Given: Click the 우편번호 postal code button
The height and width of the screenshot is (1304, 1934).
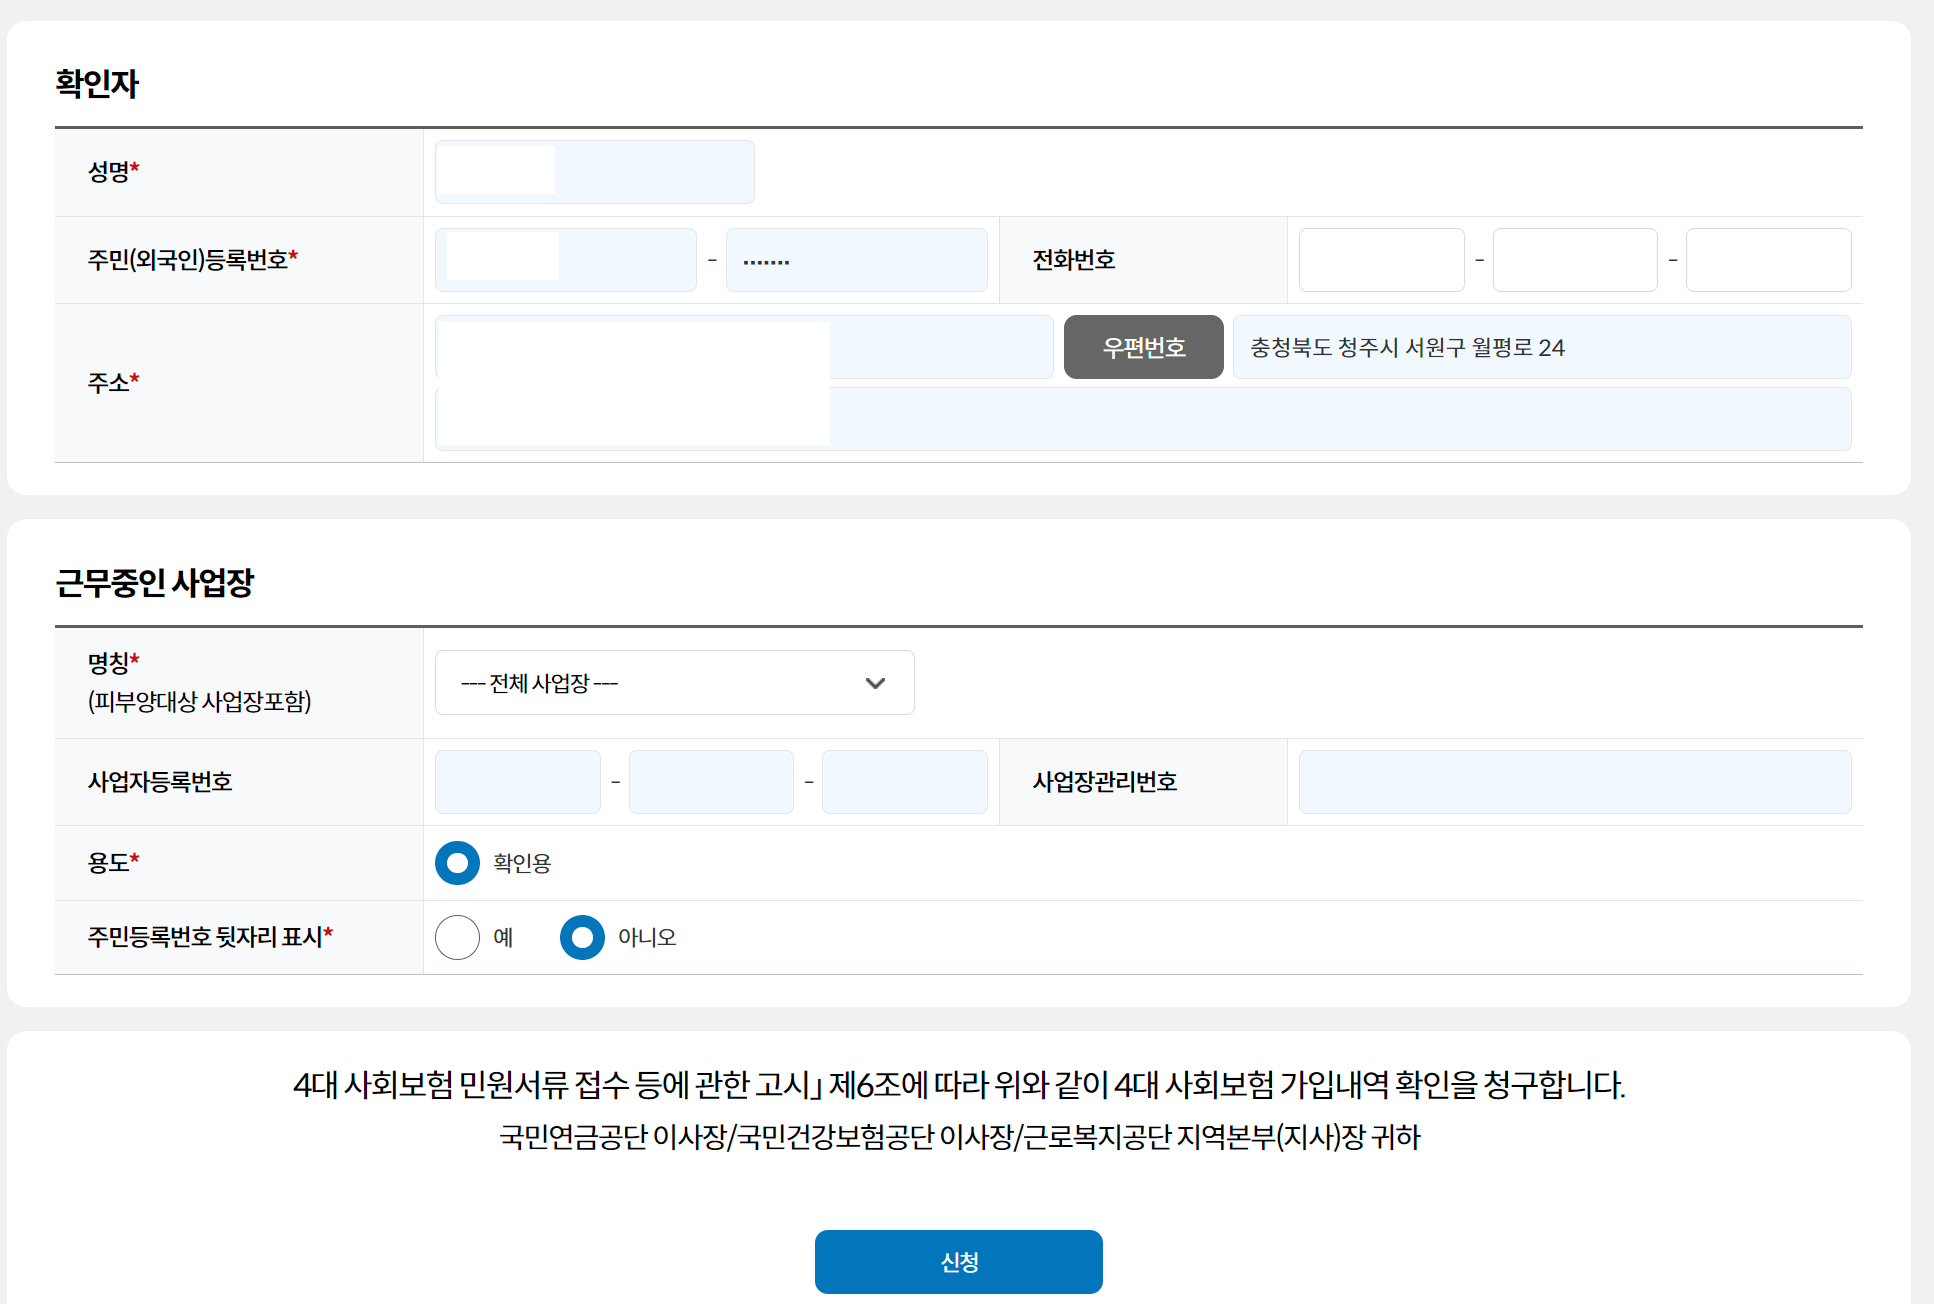Looking at the screenshot, I should click(1143, 347).
